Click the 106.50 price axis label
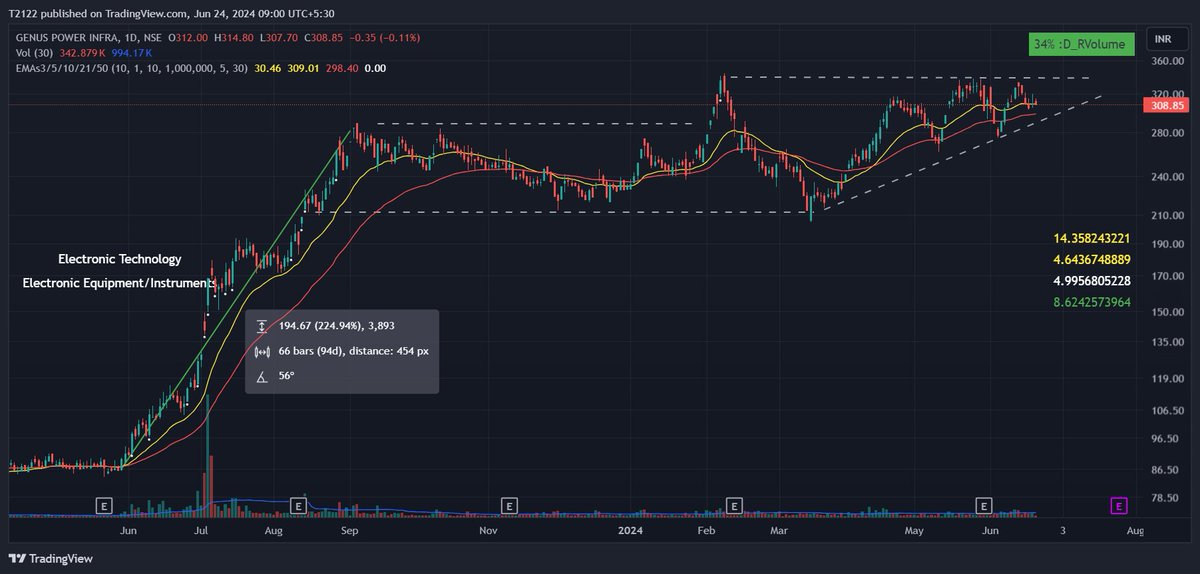Image resolution: width=1200 pixels, height=574 pixels. pos(1166,410)
